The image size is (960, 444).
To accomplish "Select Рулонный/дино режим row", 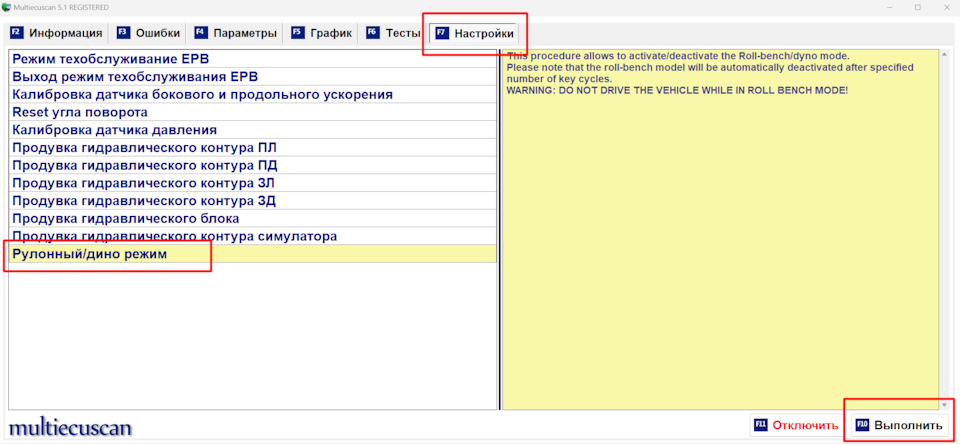I will pyautogui.click(x=253, y=254).
